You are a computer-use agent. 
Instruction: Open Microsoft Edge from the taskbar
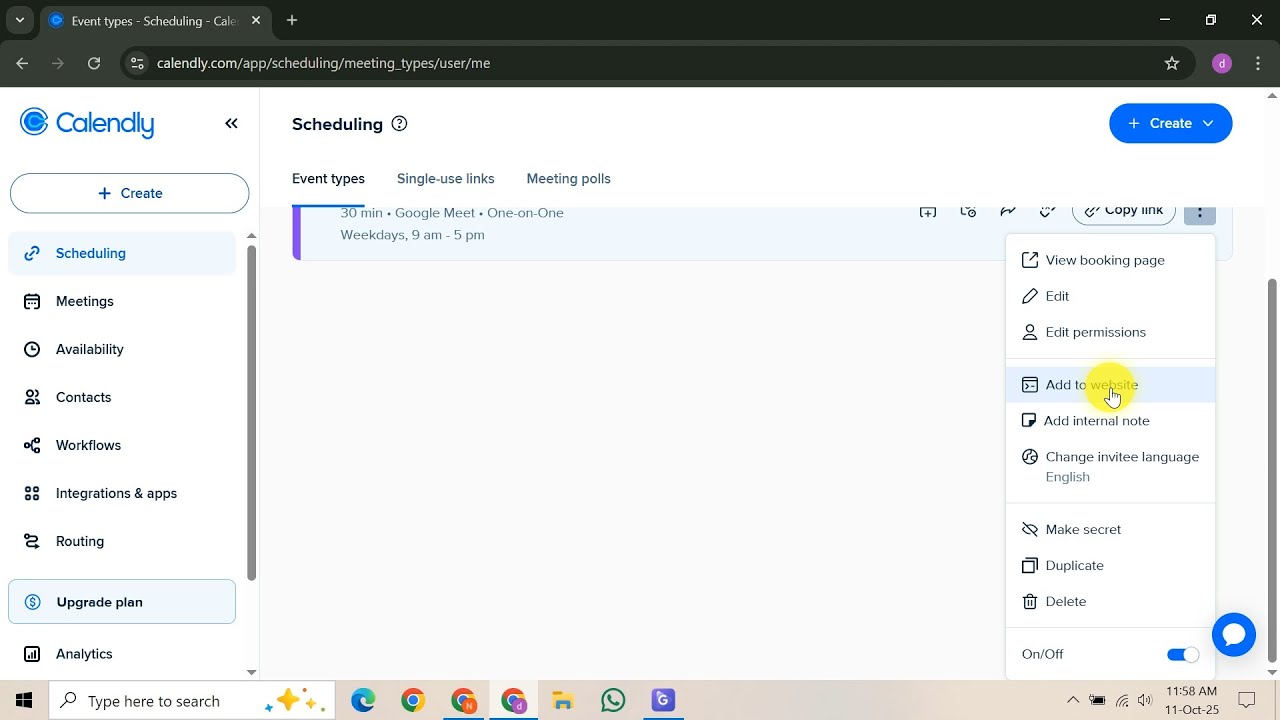tap(363, 701)
